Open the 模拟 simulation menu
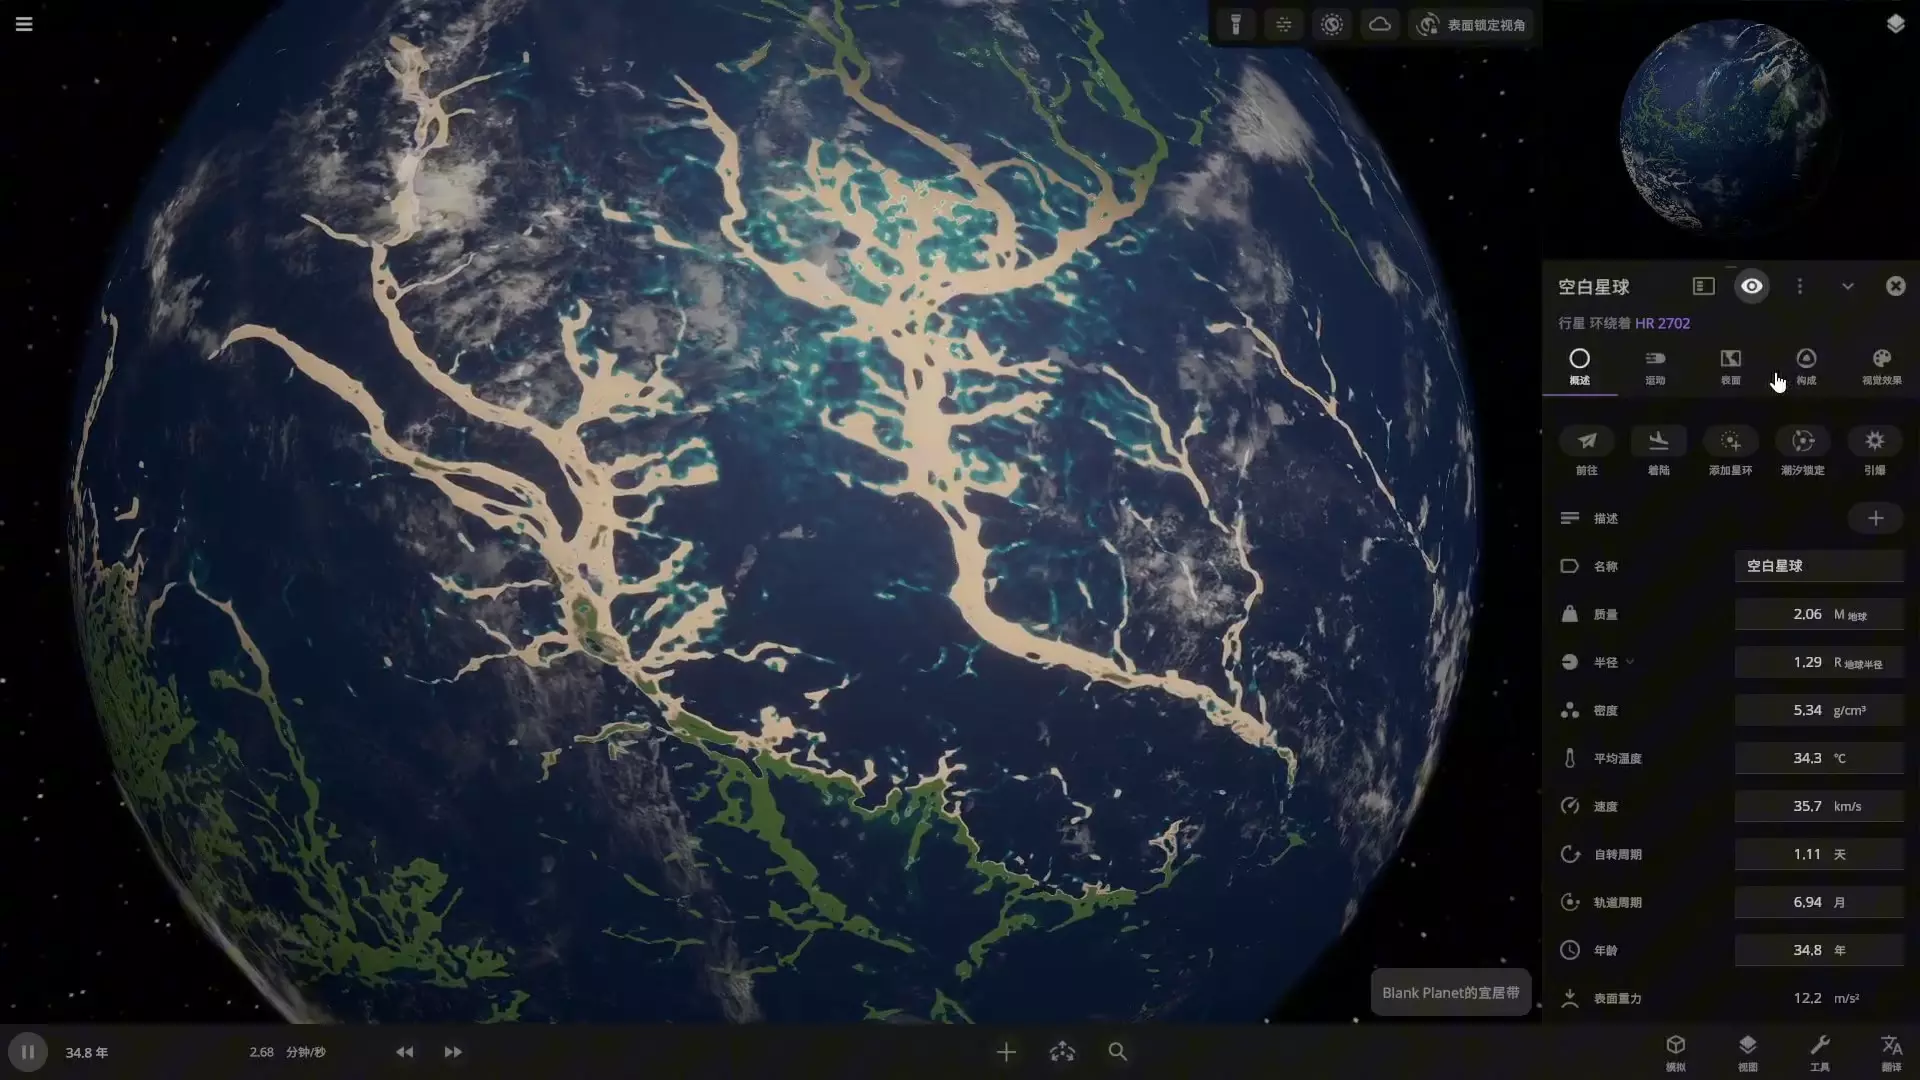This screenshot has height=1080, width=1920. click(1676, 1053)
